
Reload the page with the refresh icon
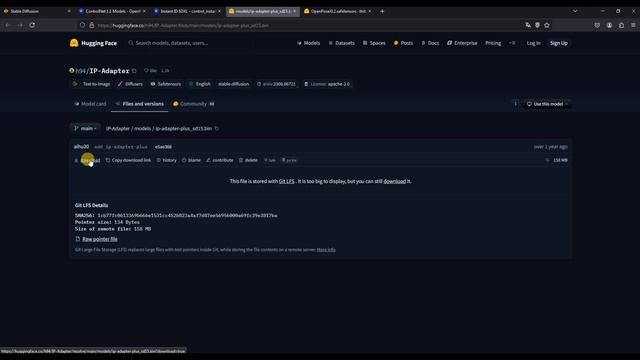click(32, 25)
